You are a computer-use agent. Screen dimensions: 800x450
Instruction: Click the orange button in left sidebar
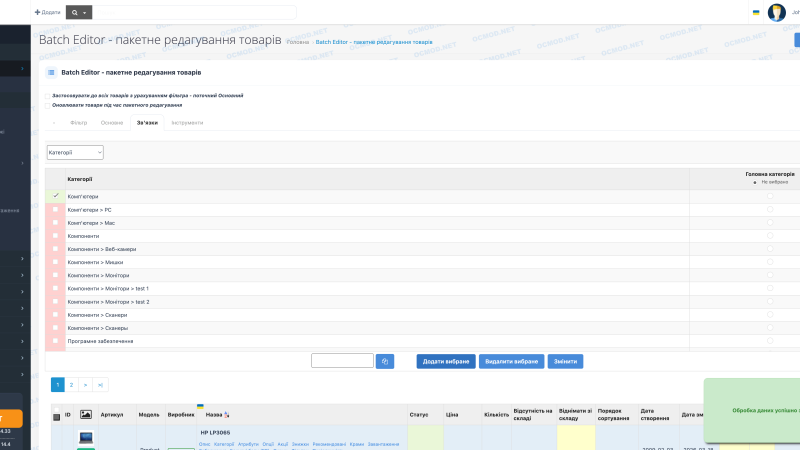pos(11,418)
